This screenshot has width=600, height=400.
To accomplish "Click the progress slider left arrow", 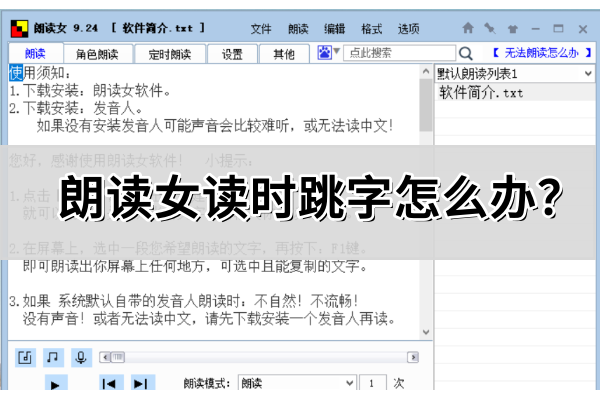I will [105, 357].
